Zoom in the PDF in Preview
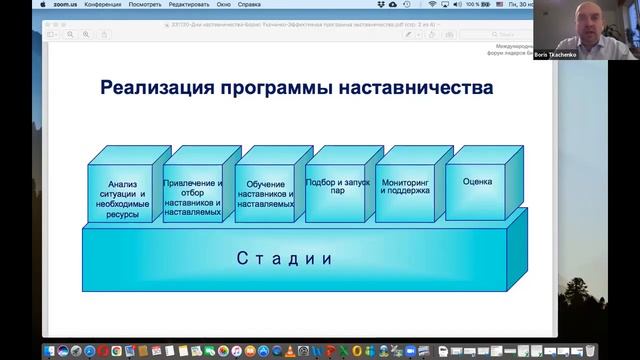Screen dimensions: 640x360 (x=86, y=35)
